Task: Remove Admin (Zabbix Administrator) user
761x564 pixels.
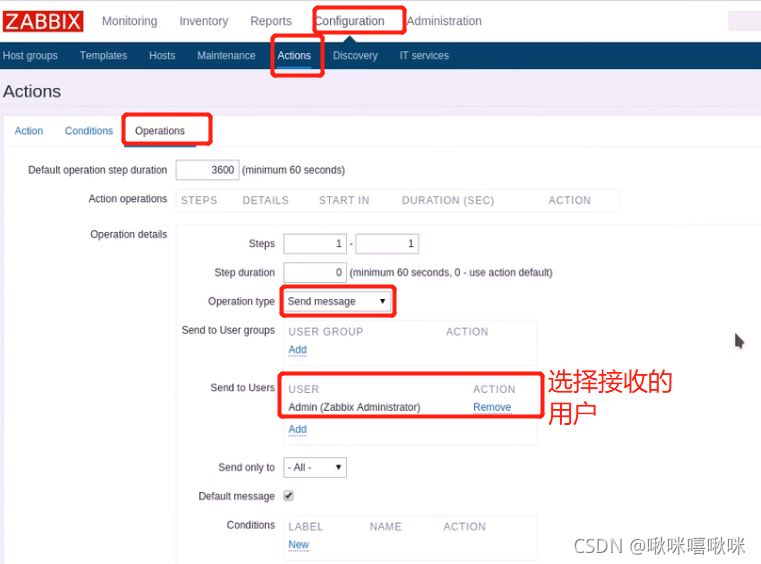Action: coord(492,407)
